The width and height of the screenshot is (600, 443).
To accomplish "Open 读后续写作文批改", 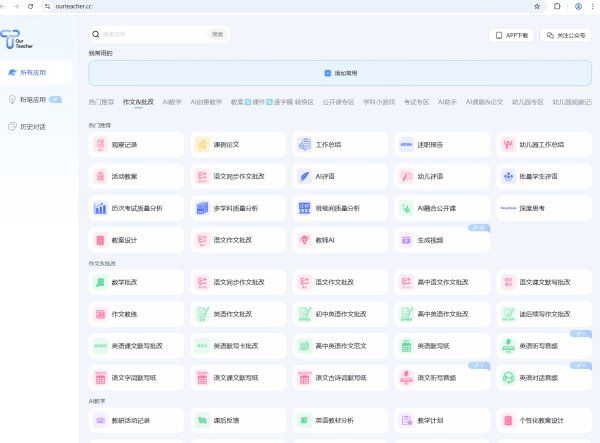I will (x=544, y=314).
